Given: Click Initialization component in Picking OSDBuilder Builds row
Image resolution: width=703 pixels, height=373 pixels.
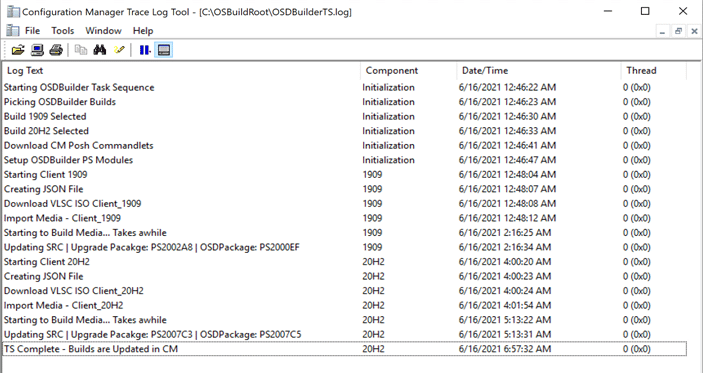Looking at the screenshot, I should click(388, 102).
